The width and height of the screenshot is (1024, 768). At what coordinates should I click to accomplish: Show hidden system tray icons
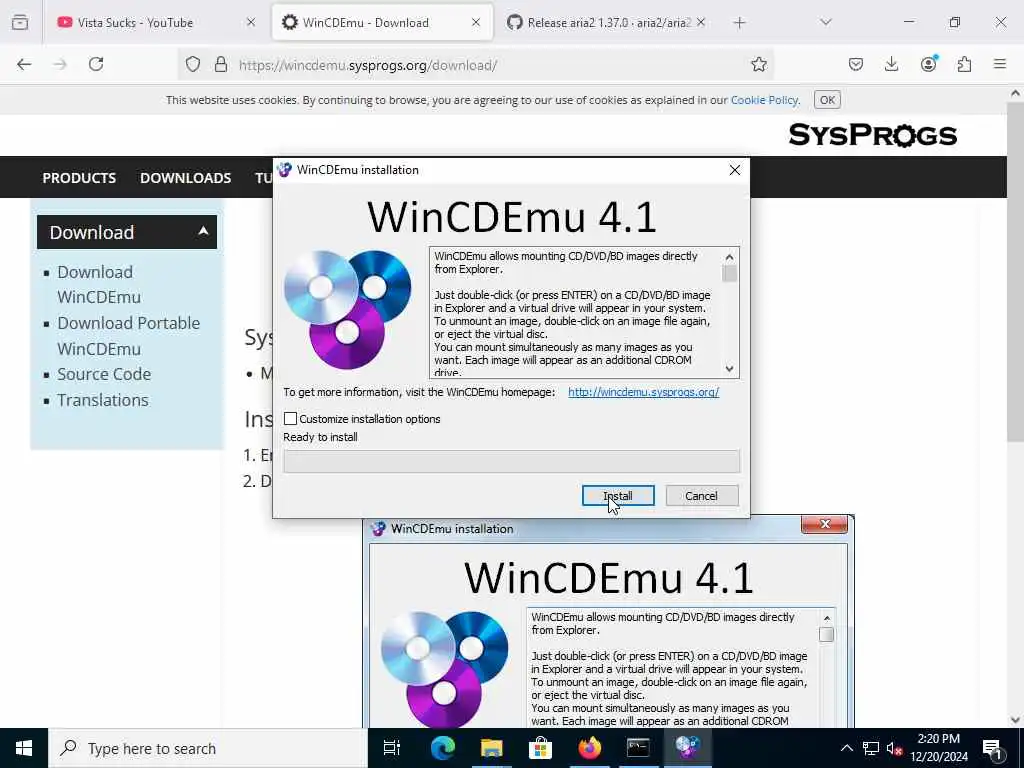pyautogui.click(x=846, y=748)
